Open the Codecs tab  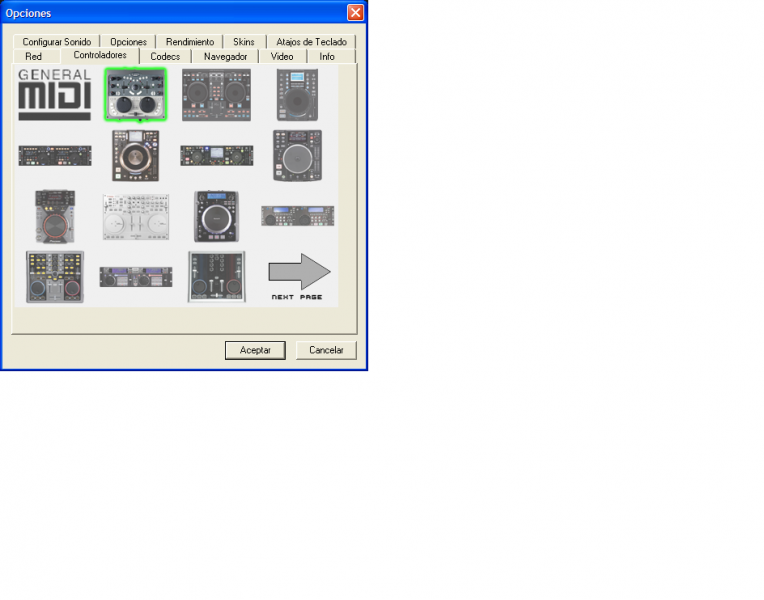click(x=165, y=57)
